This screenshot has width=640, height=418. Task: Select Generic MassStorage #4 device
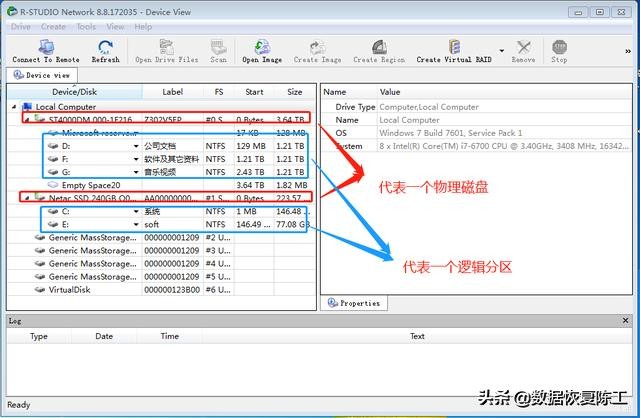pos(162,264)
